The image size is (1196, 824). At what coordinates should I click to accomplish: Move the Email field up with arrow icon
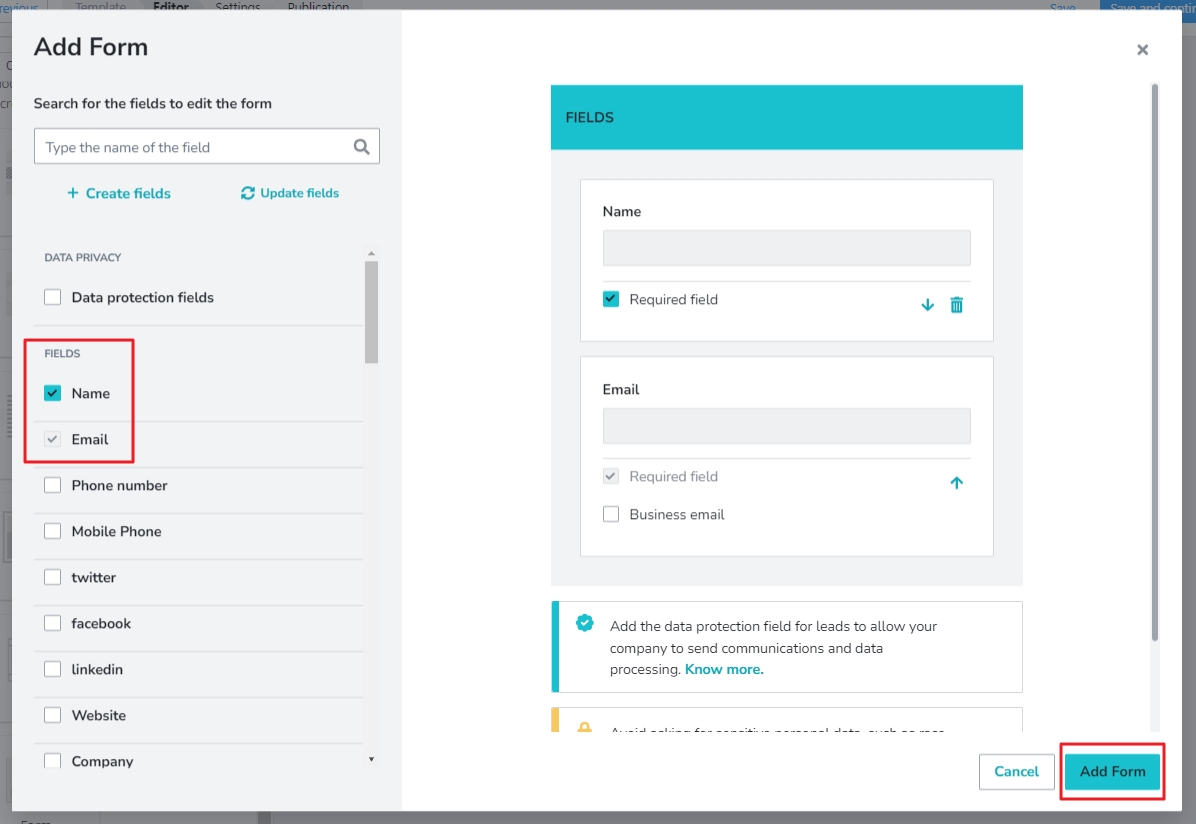click(x=956, y=482)
